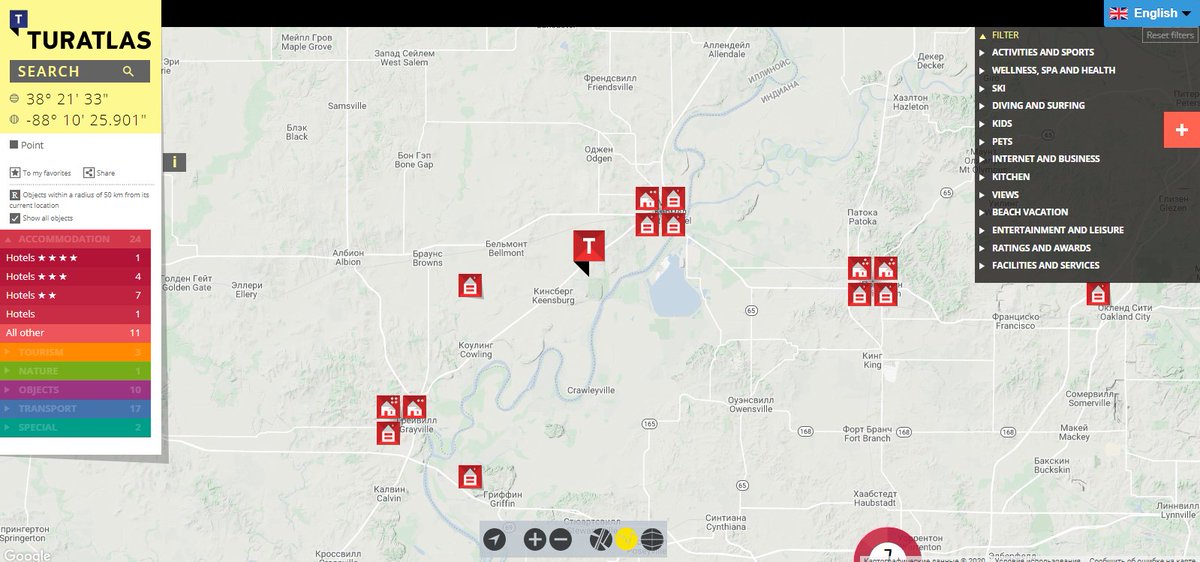This screenshot has width=1200, height=562.
Task: Click the search magnifier icon
Action: (x=128, y=71)
